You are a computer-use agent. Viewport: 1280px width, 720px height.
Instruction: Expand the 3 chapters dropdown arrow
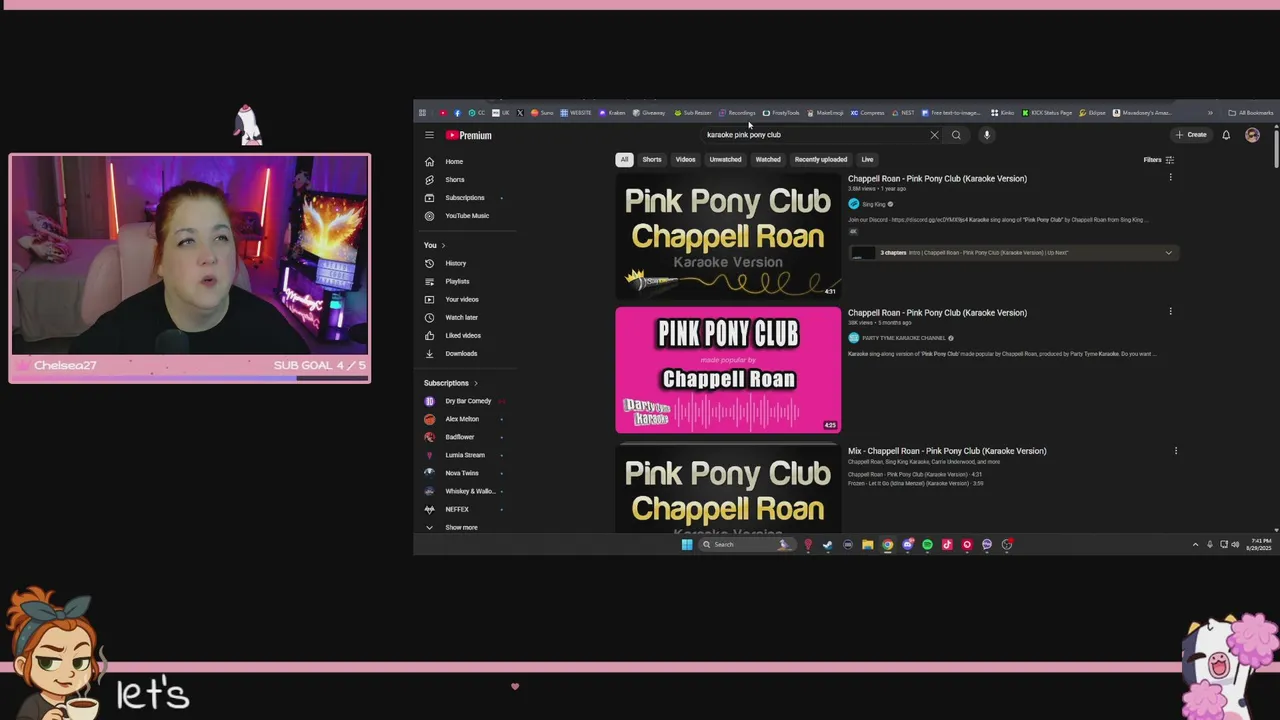tap(1168, 253)
